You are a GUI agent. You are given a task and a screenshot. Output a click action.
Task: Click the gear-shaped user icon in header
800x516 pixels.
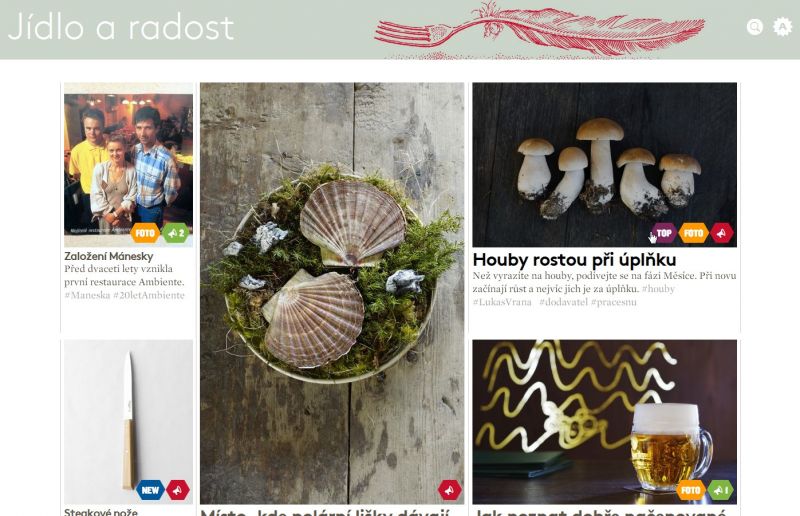[782, 27]
